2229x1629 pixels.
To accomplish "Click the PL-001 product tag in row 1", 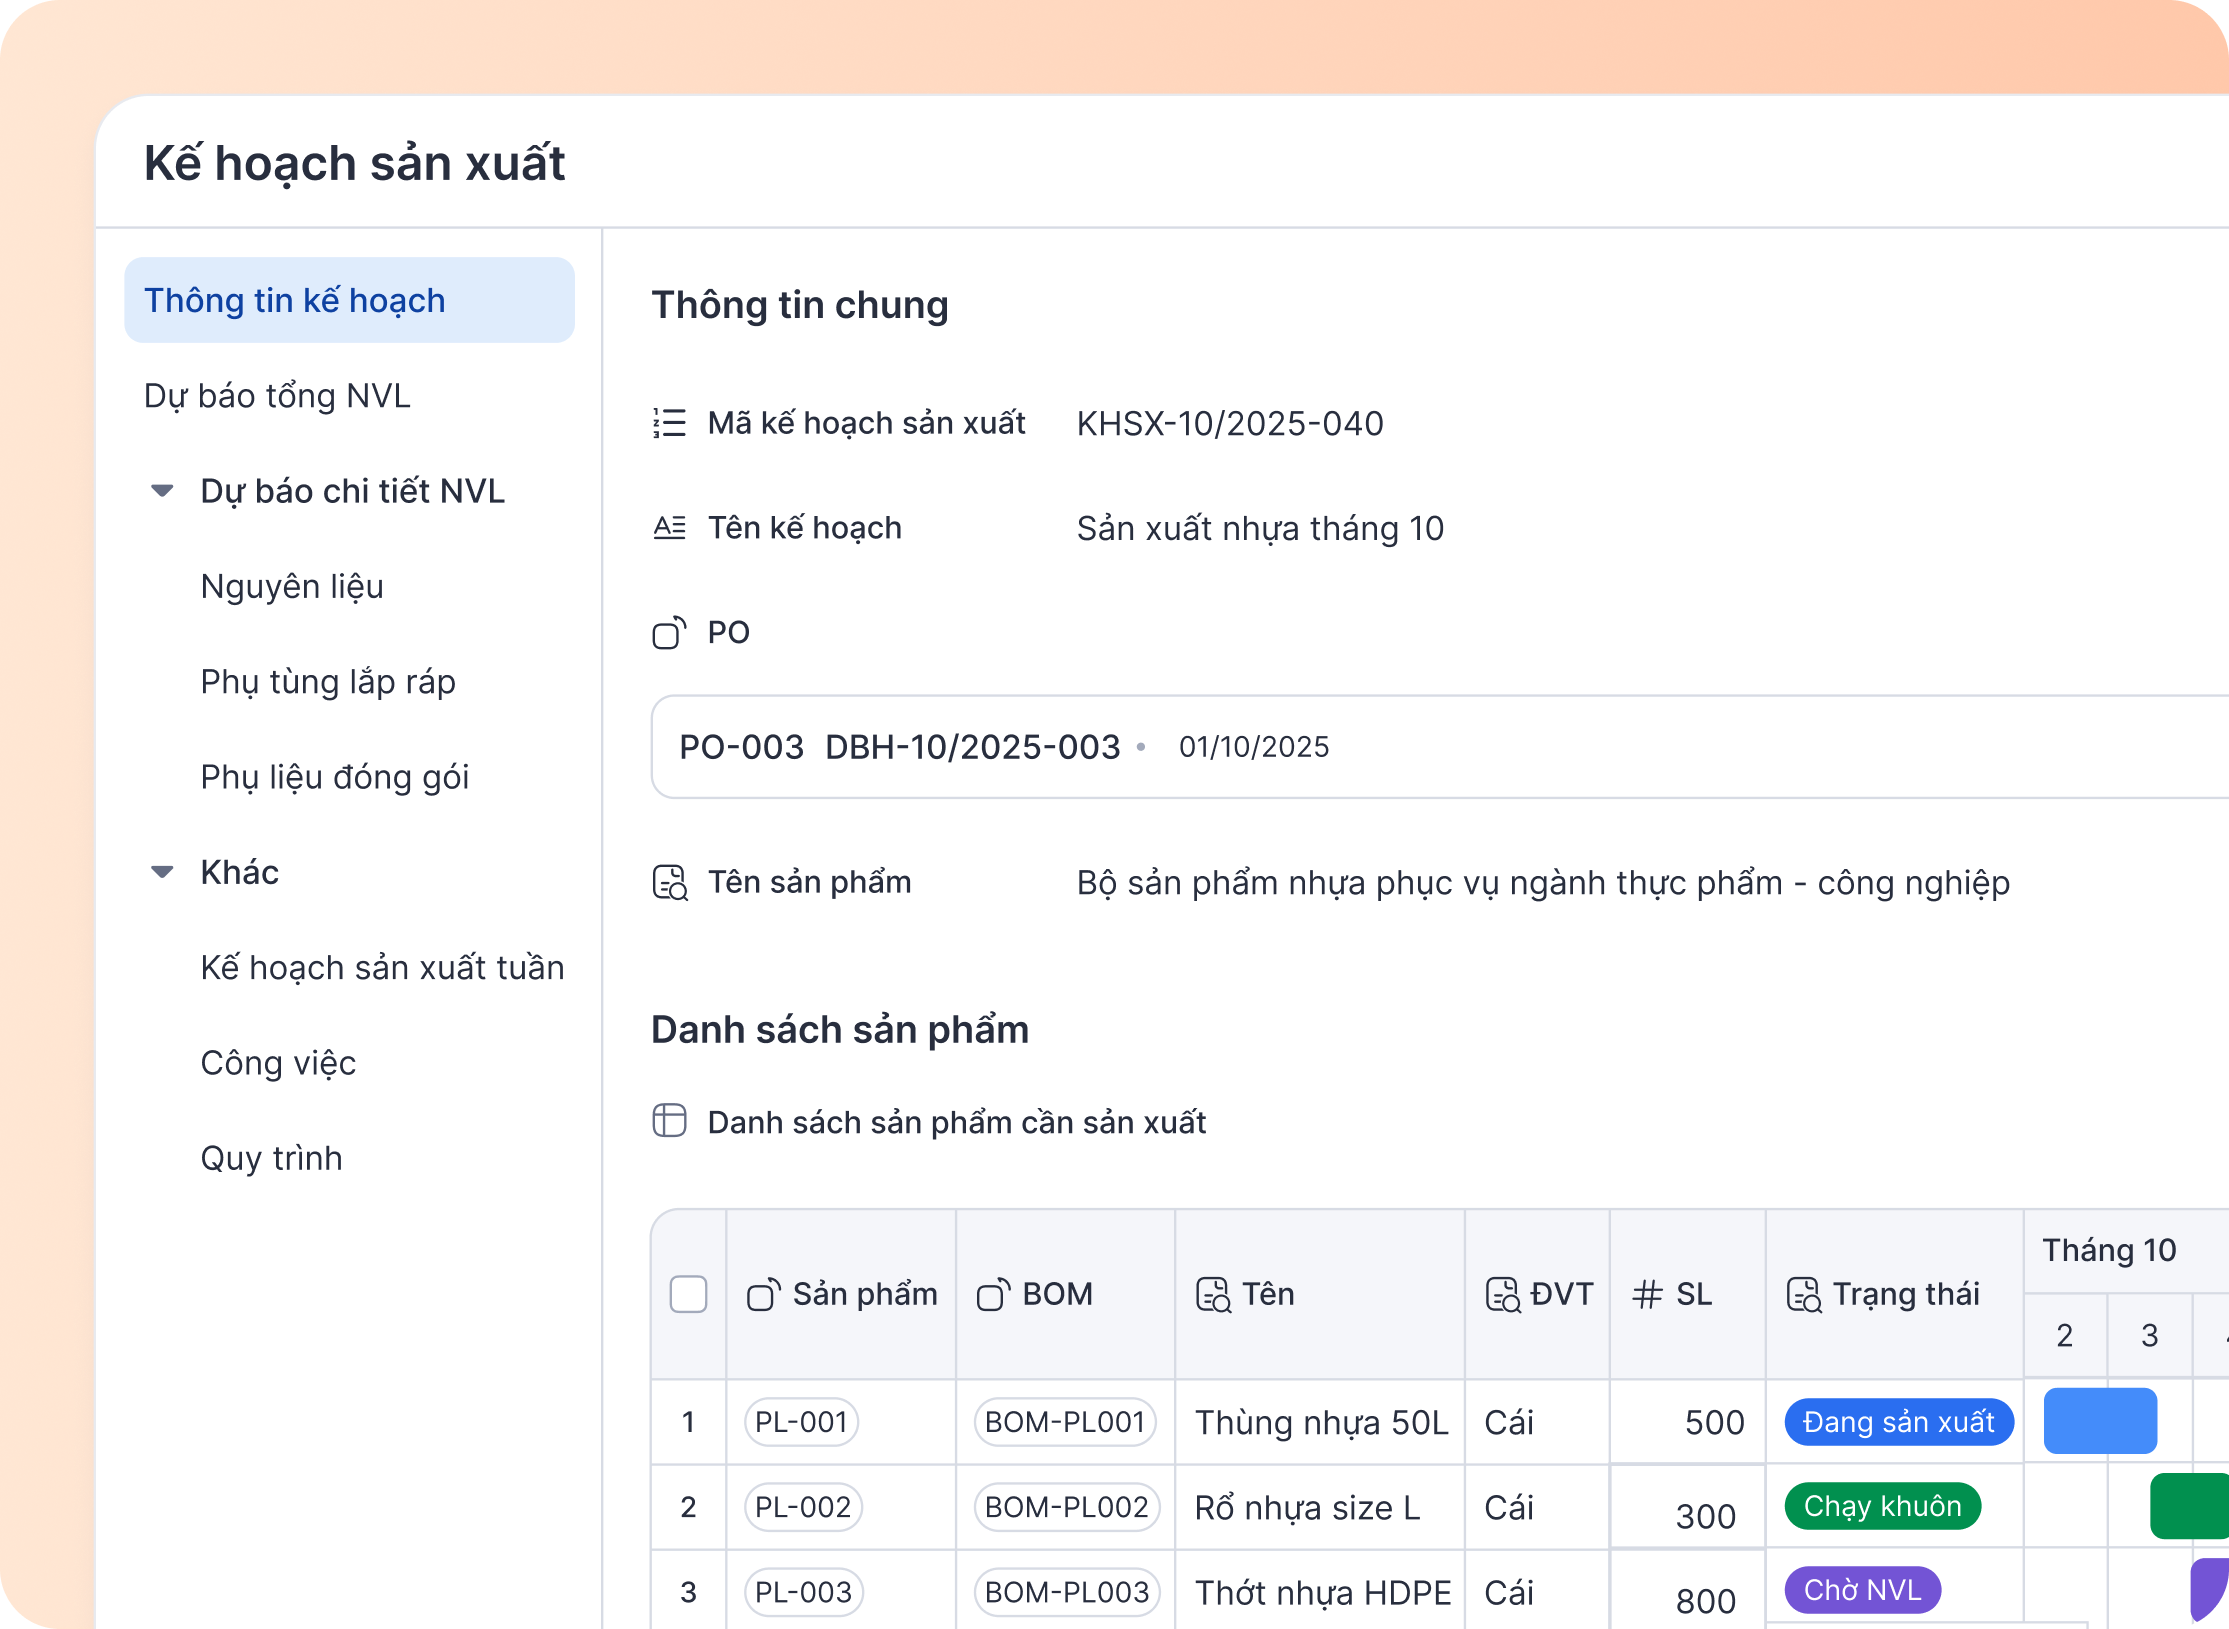I will tap(801, 1421).
